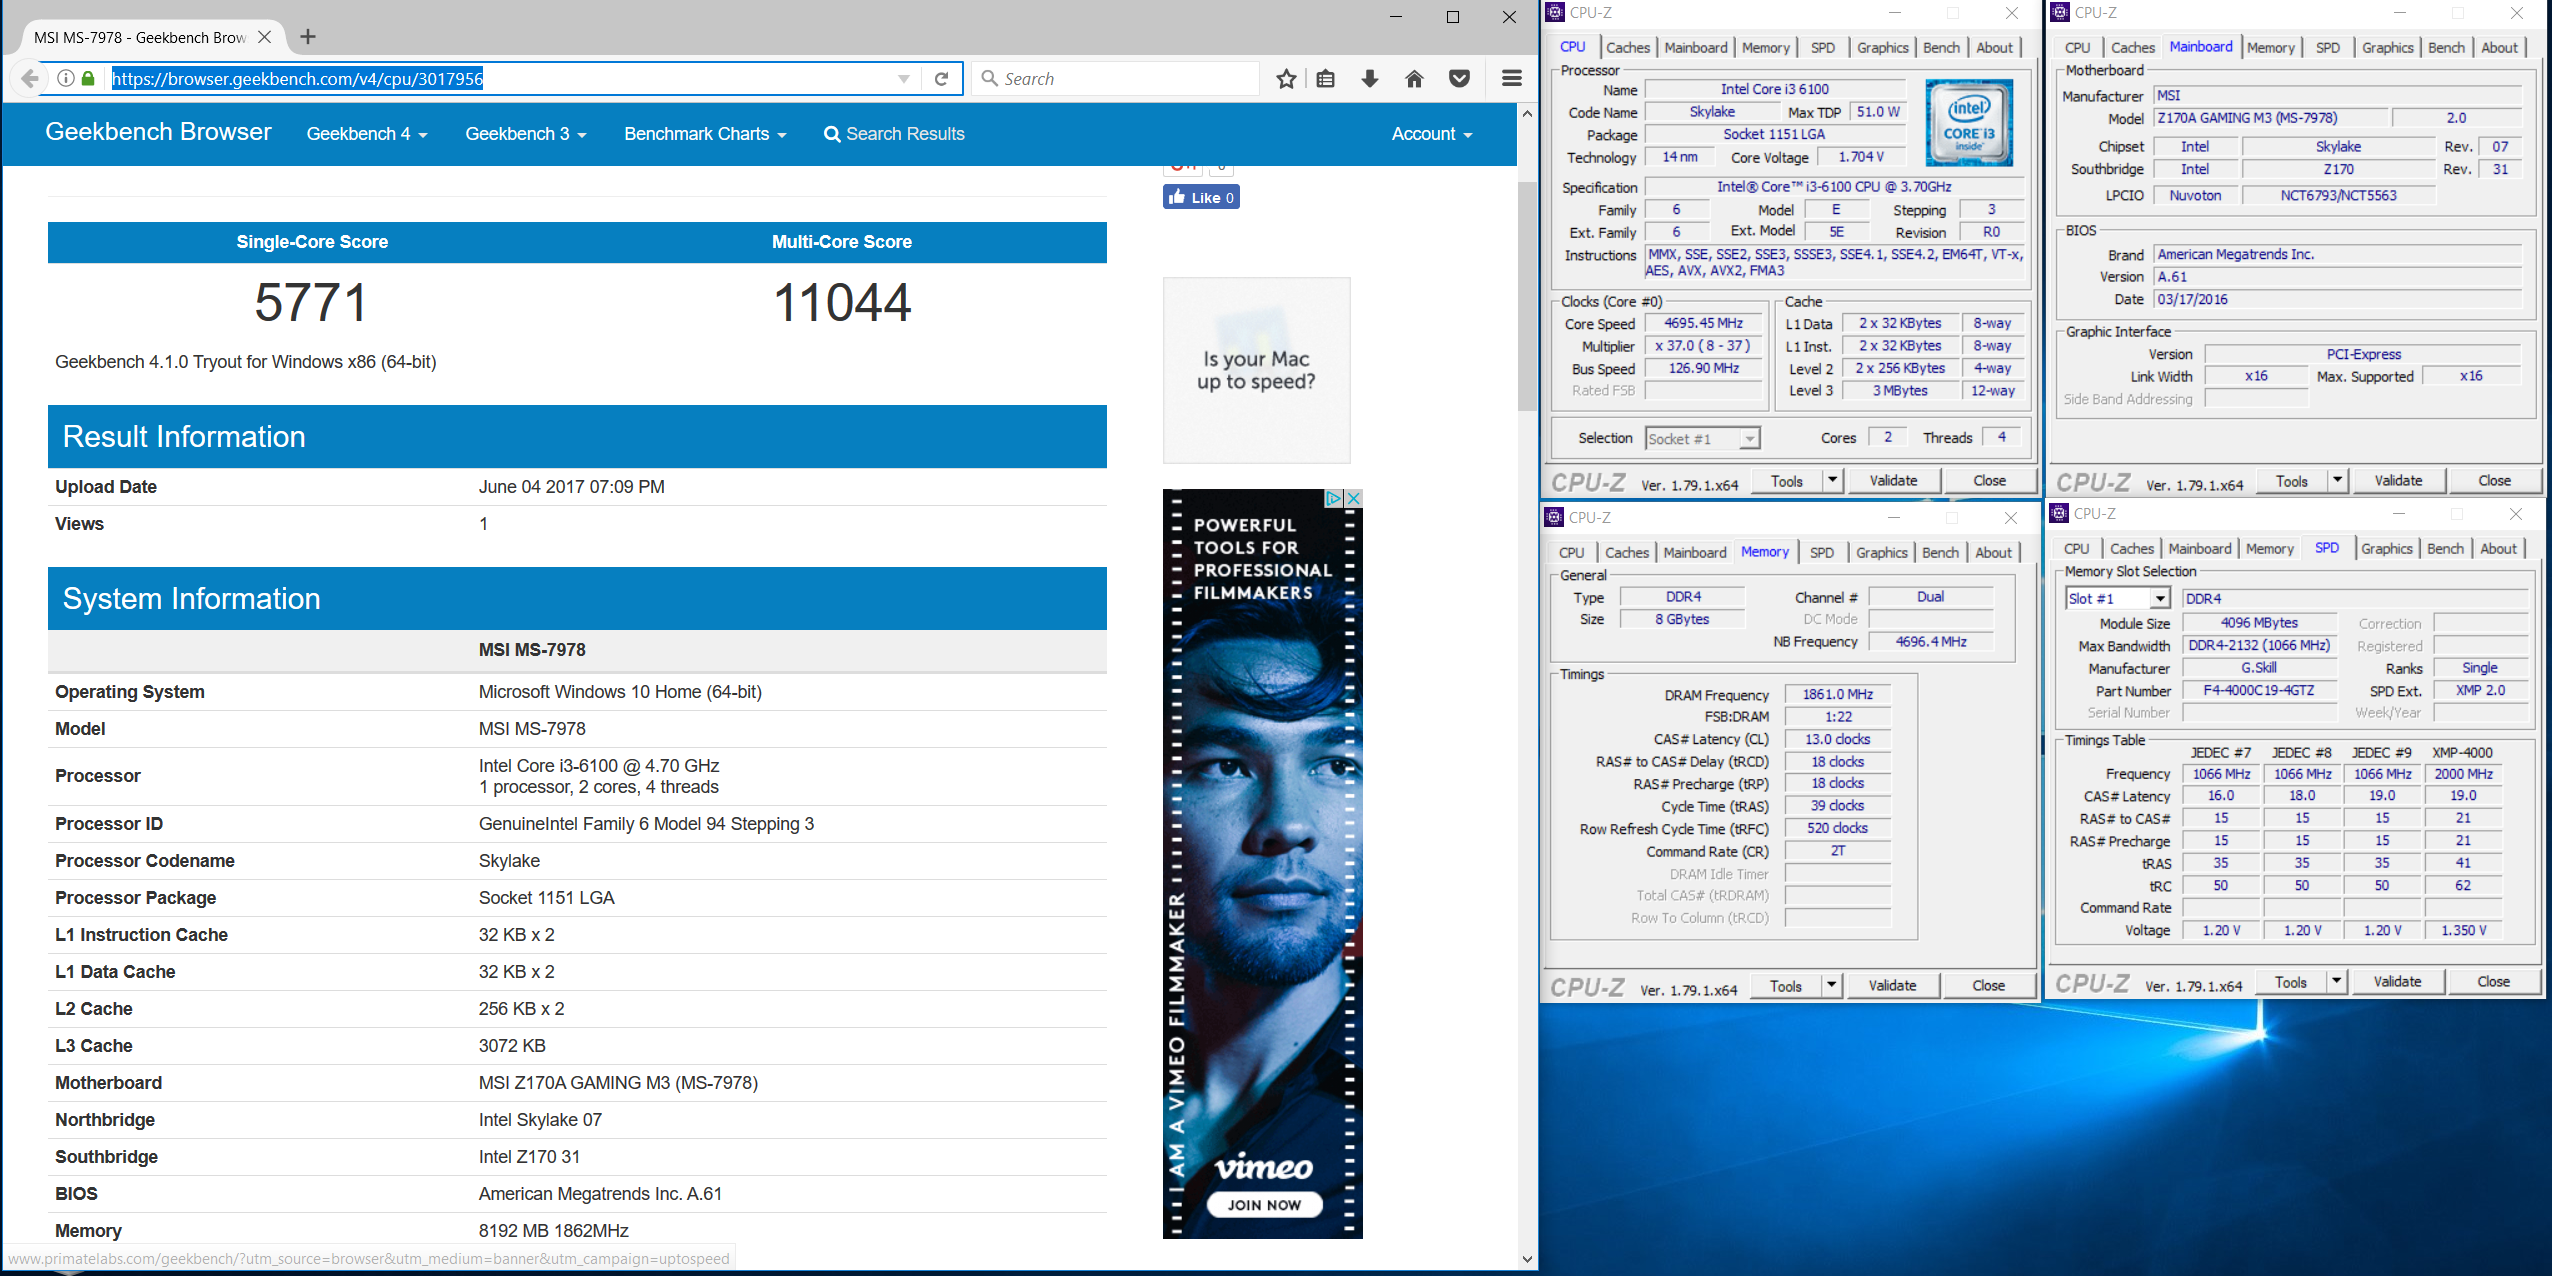Screen dimensions: 2552x1276
Task: Open the downloads arrow icon
Action: point(1370,78)
